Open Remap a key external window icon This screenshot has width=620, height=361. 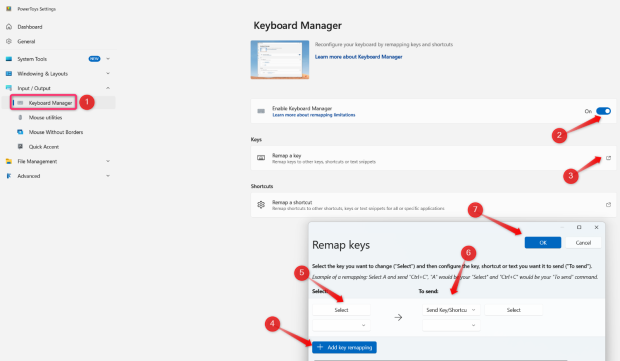[608, 158]
